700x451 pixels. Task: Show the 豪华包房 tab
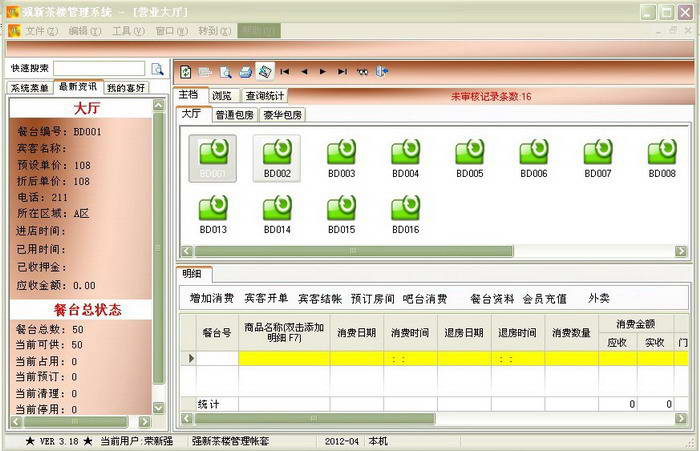283,115
